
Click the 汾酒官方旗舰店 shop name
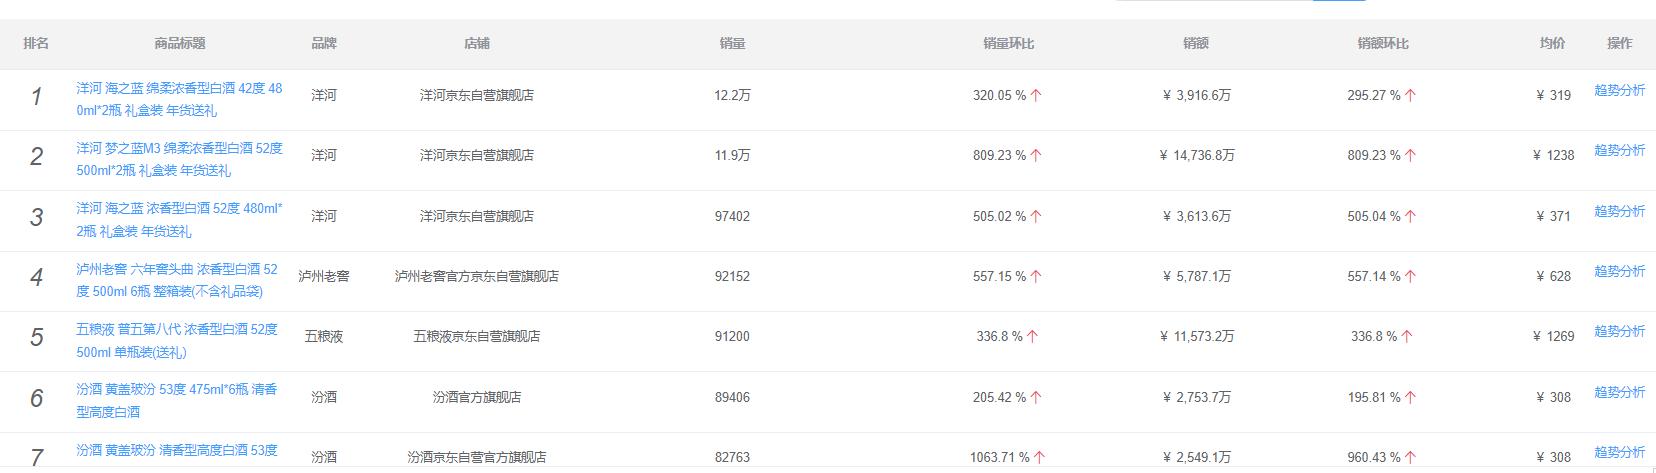[477, 398]
